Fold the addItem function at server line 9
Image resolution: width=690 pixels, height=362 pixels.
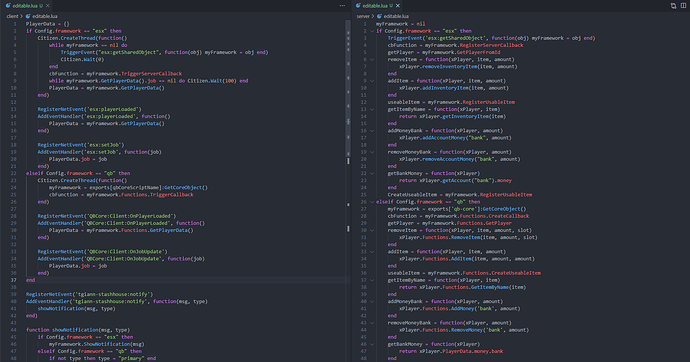tap(372, 81)
